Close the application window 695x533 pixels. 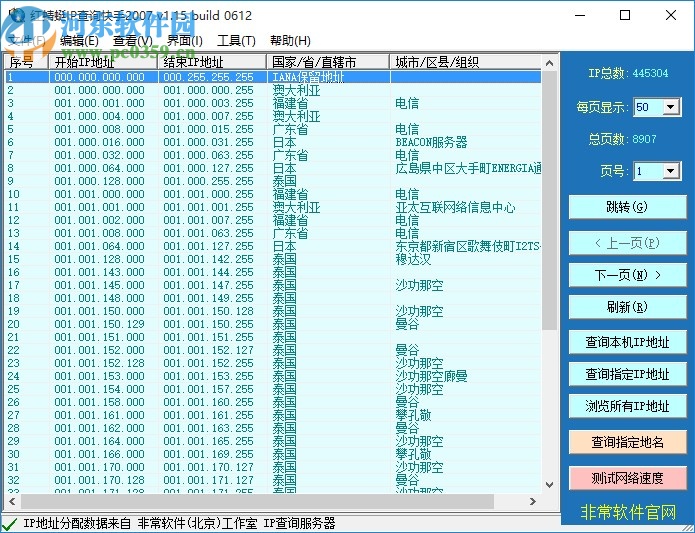click(x=671, y=16)
